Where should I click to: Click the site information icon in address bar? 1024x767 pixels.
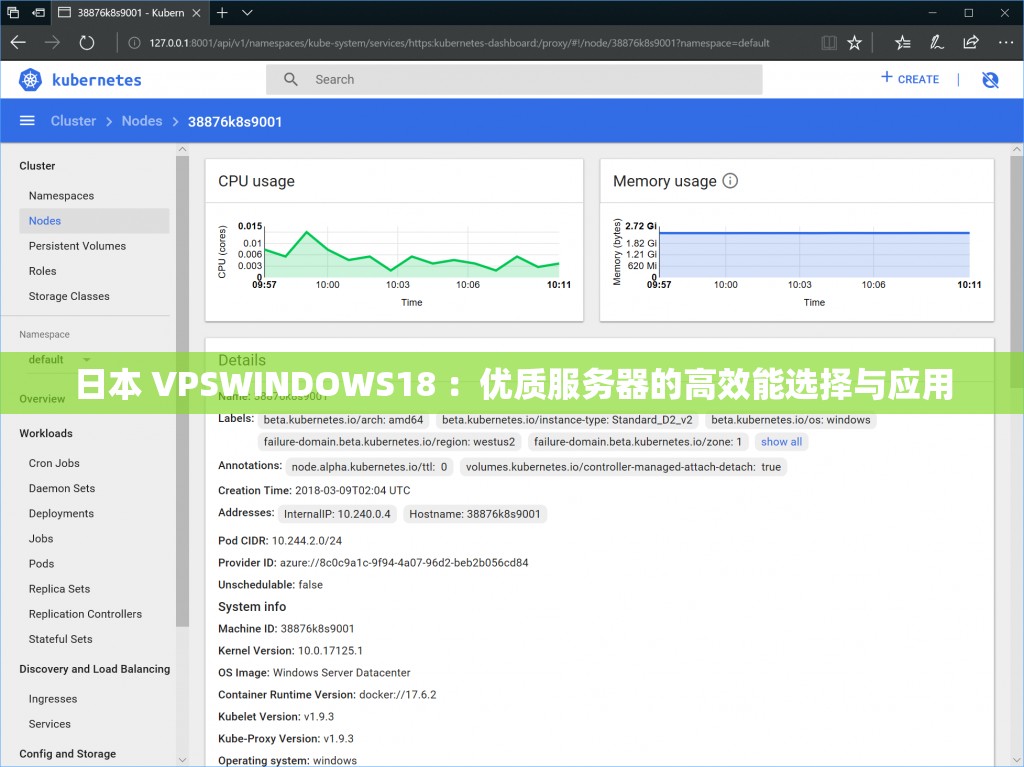(135, 43)
